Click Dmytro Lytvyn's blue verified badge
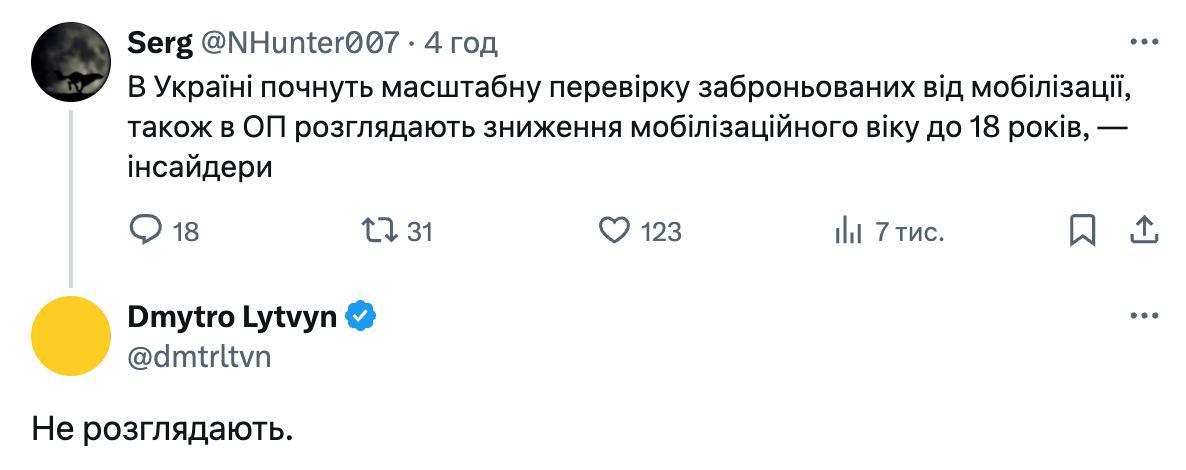Image resolution: width=1186 pixels, height=470 pixels. (361, 317)
